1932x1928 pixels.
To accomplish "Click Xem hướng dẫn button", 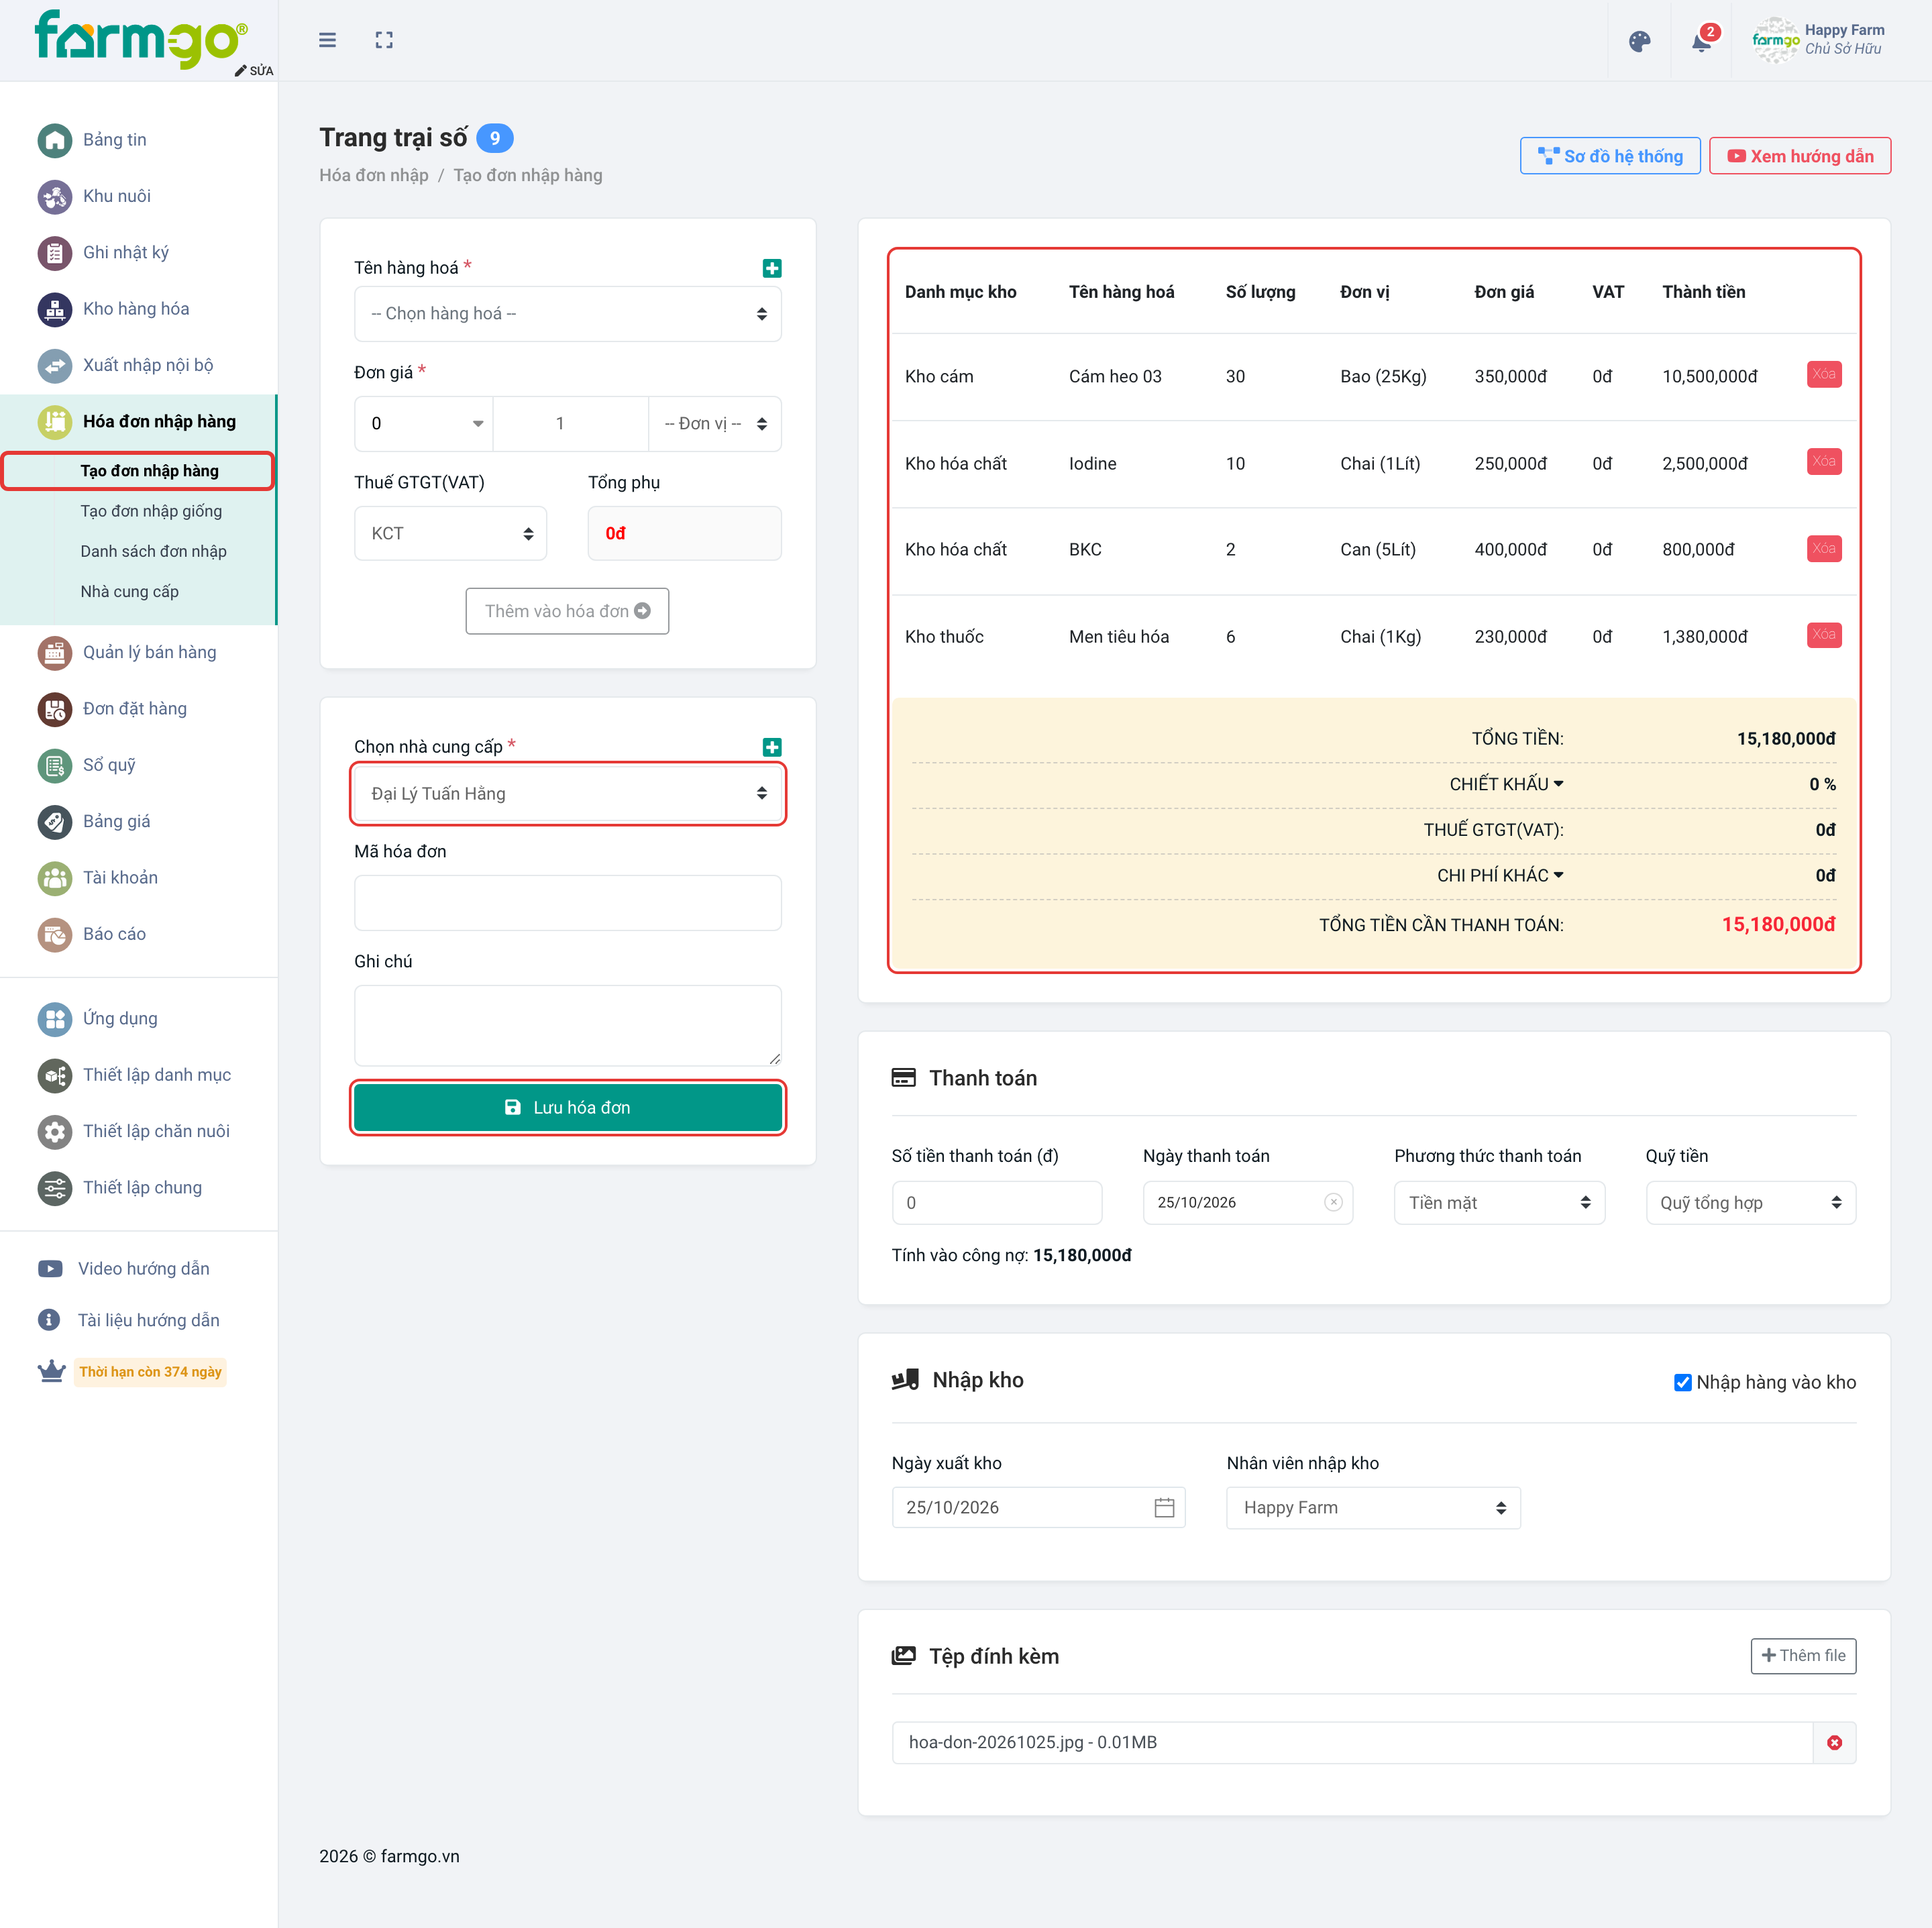I will [1799, 156].
